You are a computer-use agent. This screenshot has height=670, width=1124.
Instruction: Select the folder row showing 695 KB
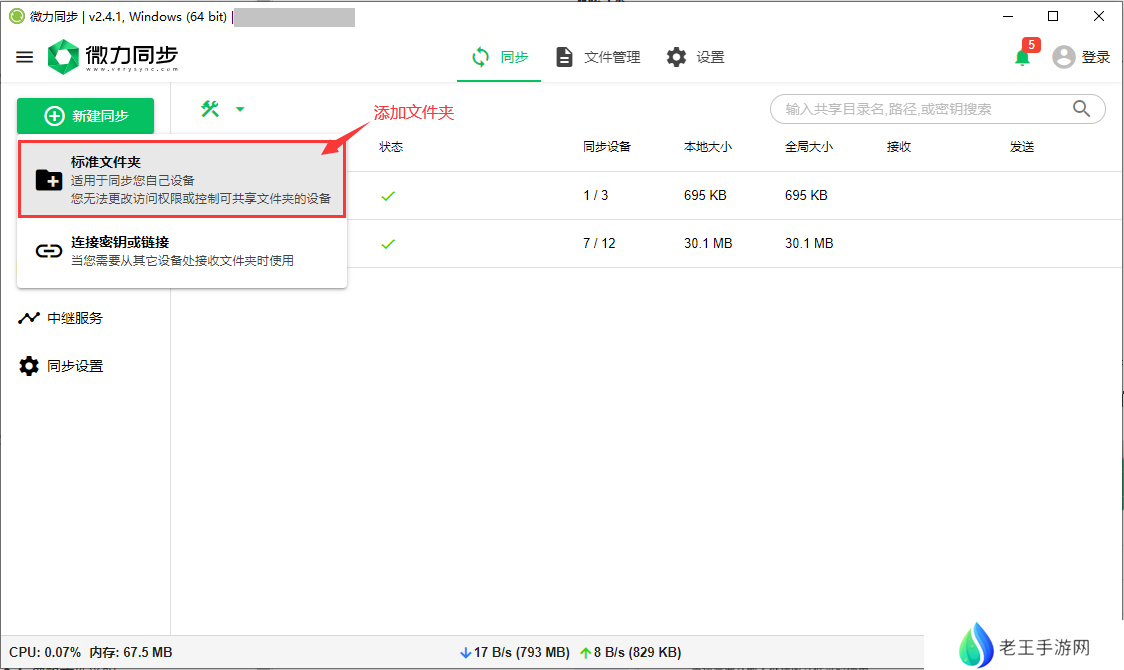coord(700,195)
